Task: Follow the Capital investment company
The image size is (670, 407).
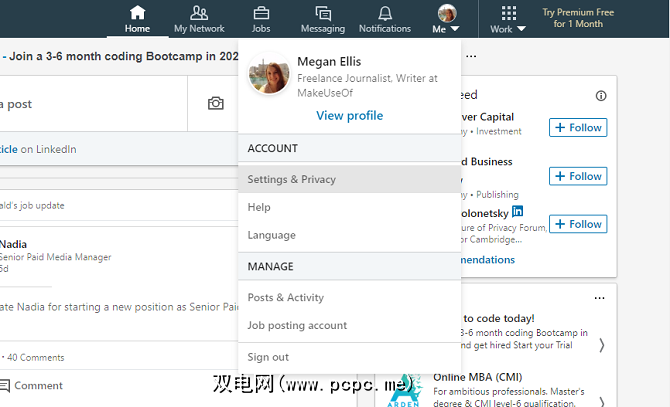Action: click(578, 127)
